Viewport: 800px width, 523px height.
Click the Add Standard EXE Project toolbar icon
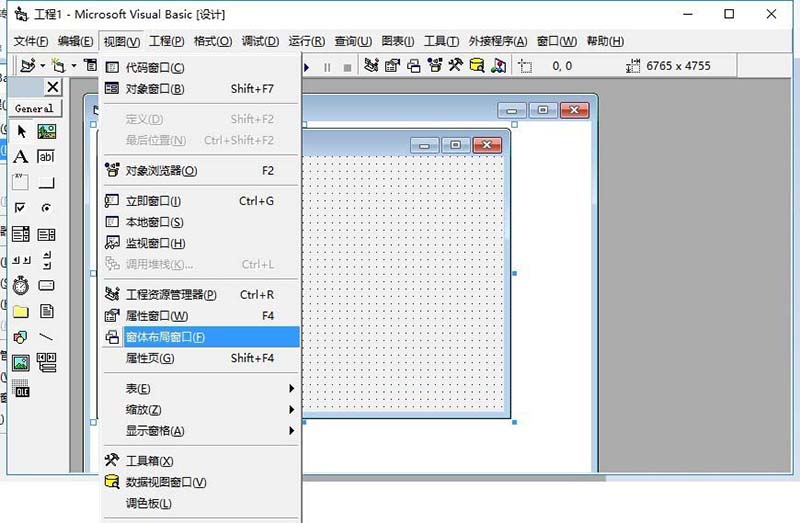coord(28,66)
